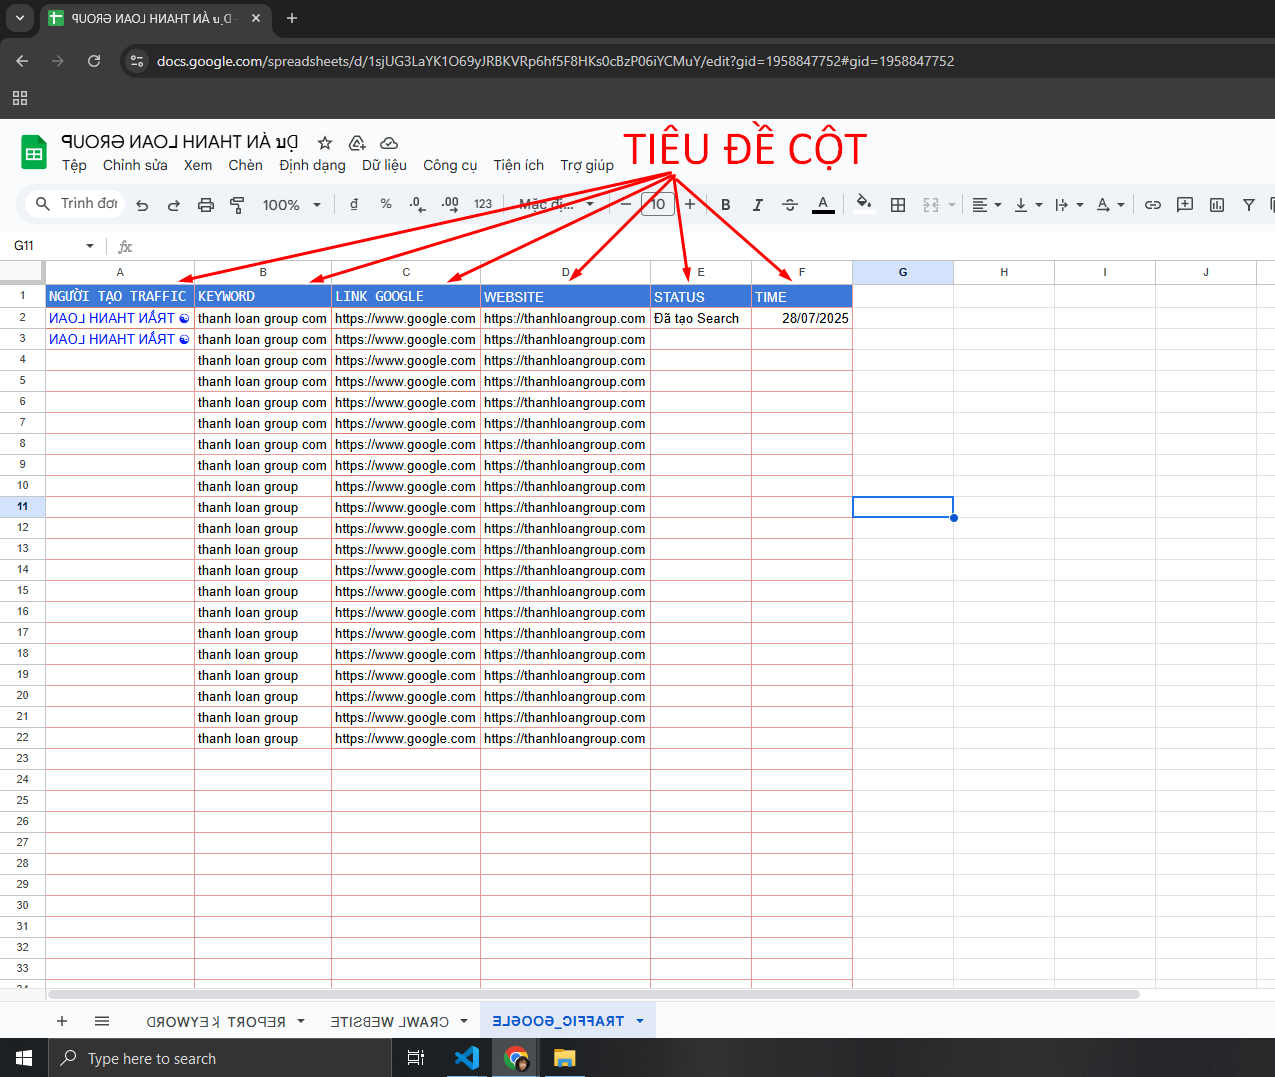Toggle Italic formatting
Viewport: 1275px width, 1077px height.
pyautogui.click(x=758, y=205)
